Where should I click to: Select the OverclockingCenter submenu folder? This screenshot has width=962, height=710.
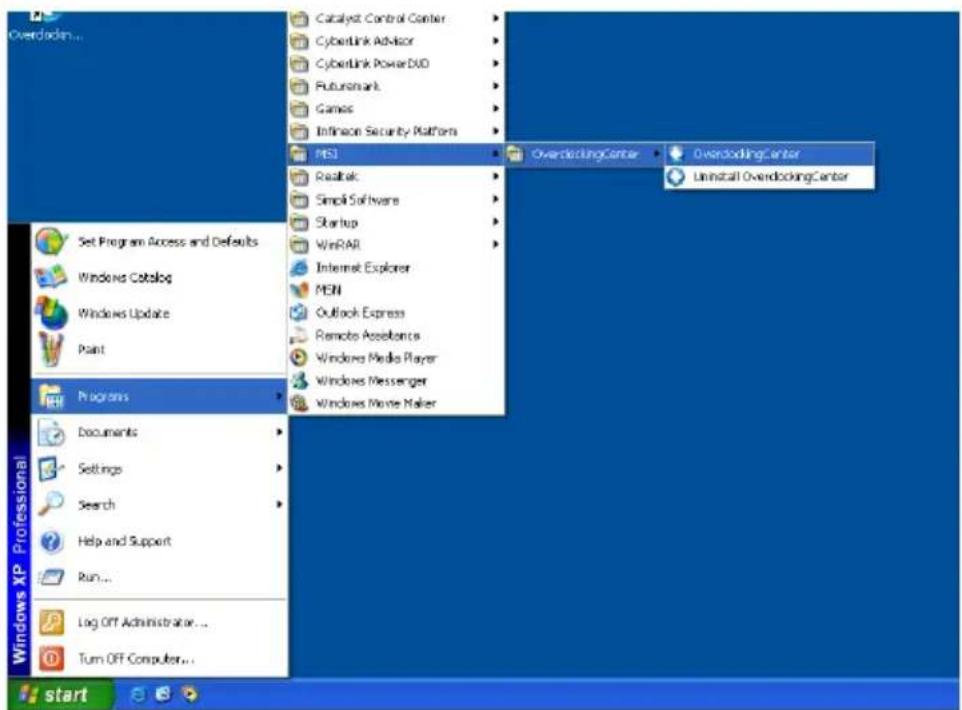584,154
